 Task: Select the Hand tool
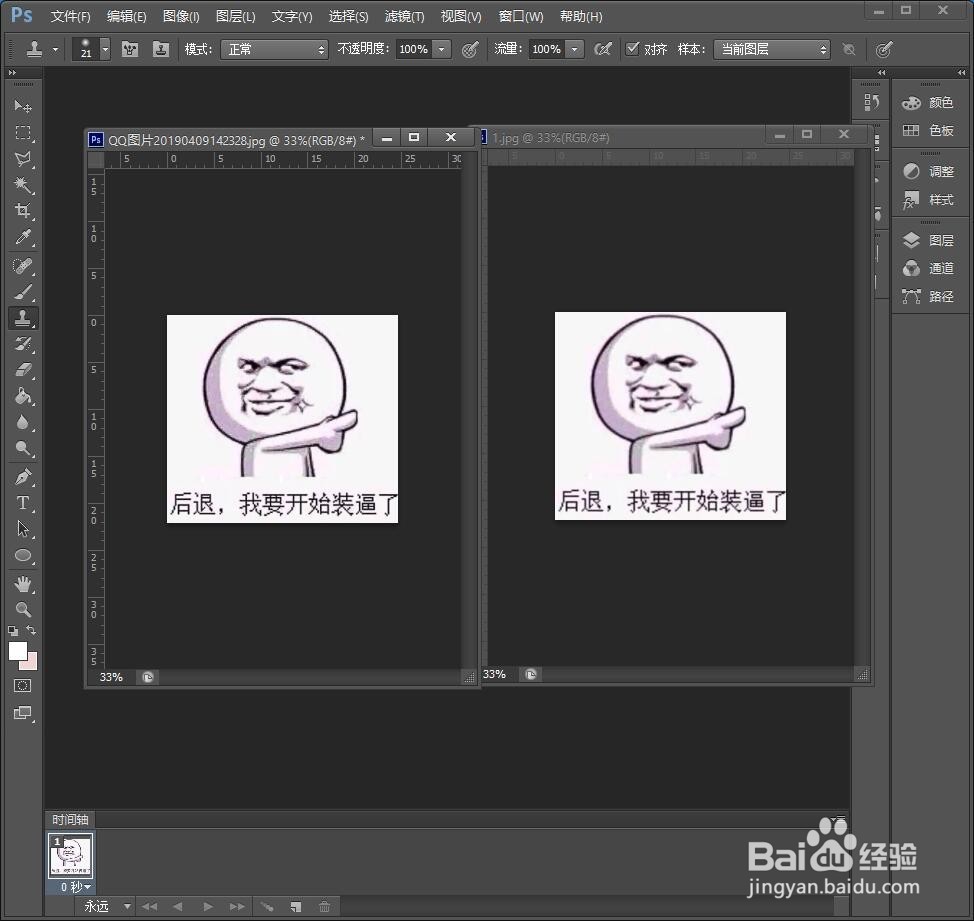(23, 584)
